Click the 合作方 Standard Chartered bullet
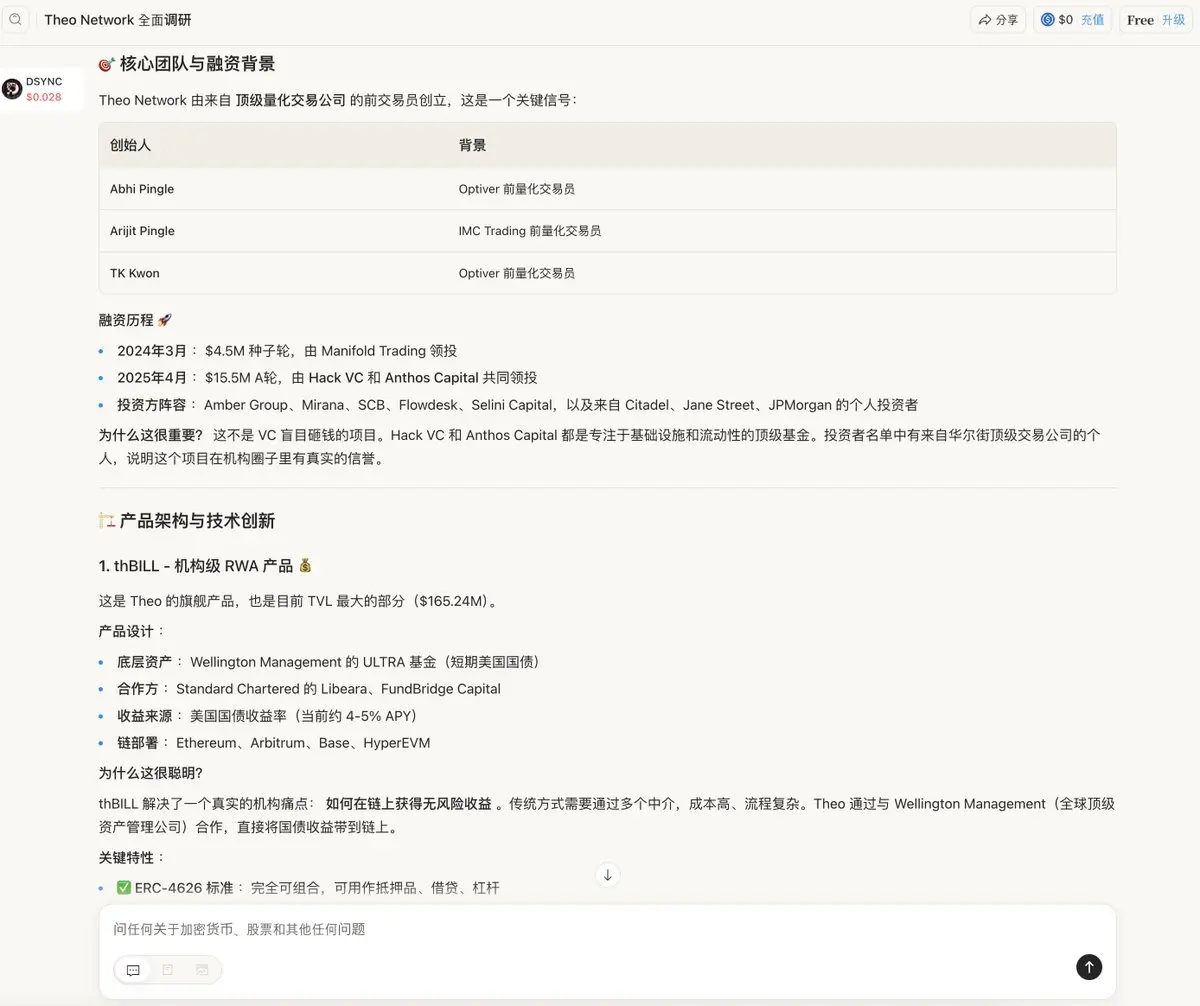Viewport: 1200px width, 1006px height. tap(309, 689)
